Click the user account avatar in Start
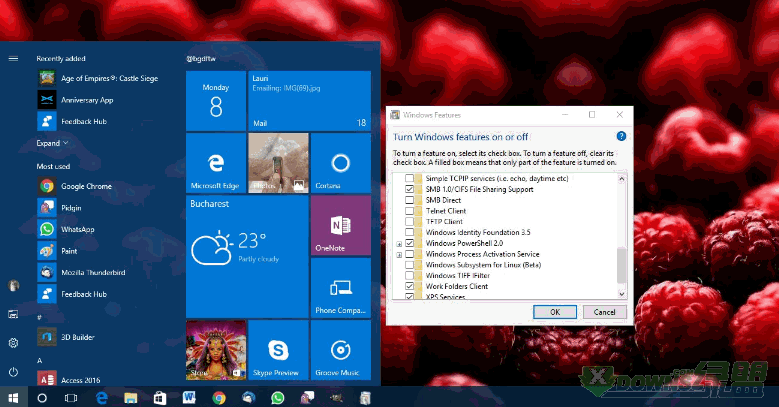Viewport: 779px width, 407px height. [x=13, y=285]
